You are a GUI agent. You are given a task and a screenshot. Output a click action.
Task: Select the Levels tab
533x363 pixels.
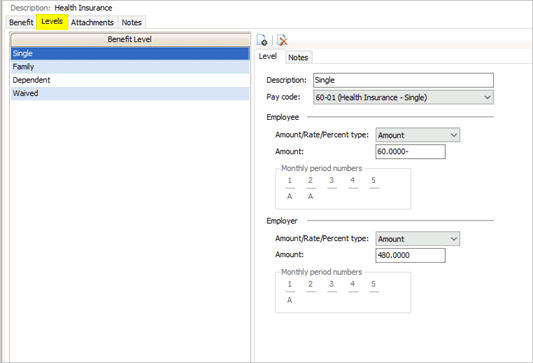pos(52,21)
